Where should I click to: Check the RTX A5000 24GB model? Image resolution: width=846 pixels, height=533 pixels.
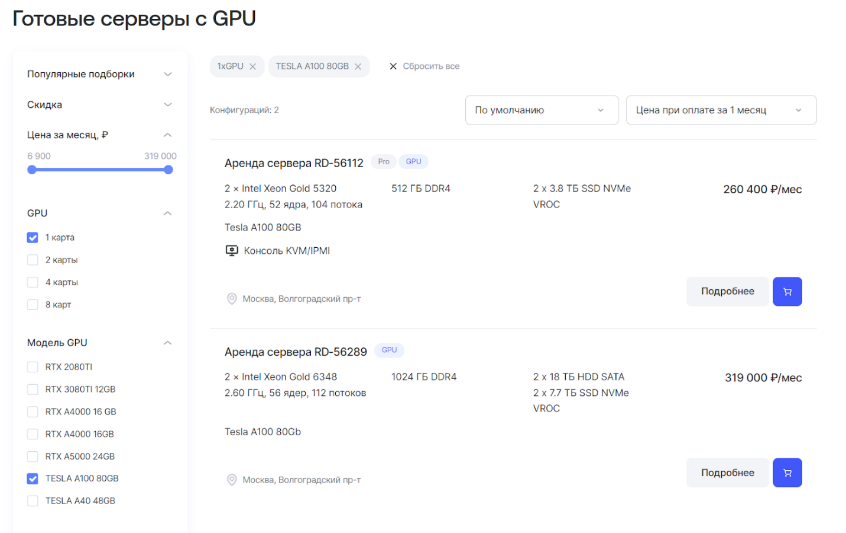(33, 456)
